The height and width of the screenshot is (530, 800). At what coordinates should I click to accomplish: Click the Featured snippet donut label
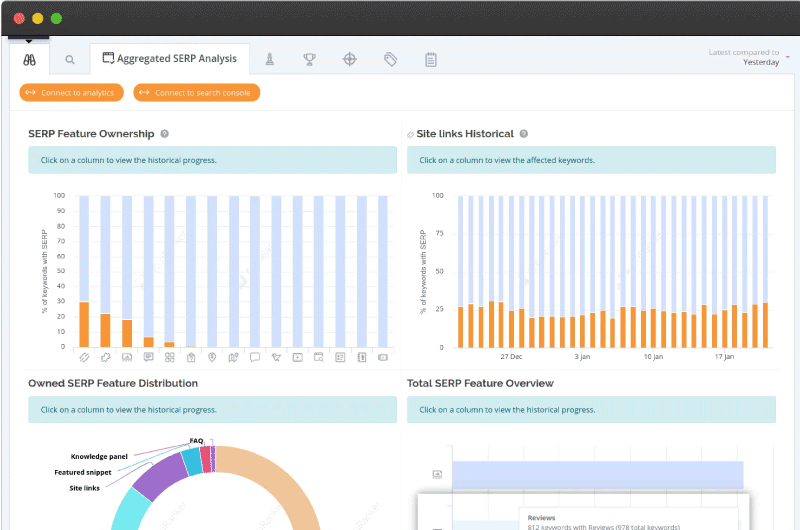83,472
